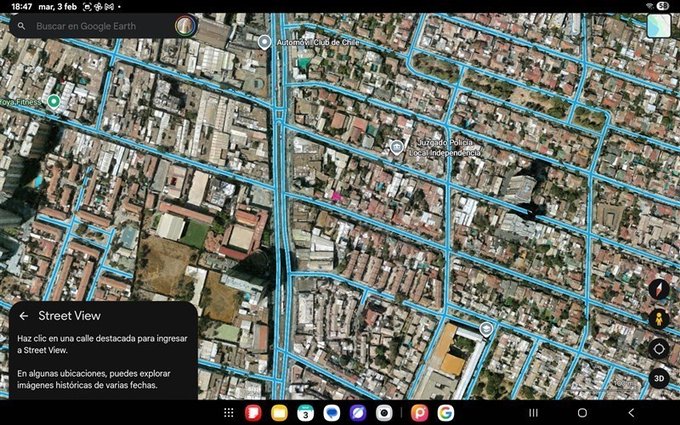Select Juzgado Policía Local Independencia marker

click(x=397, y=147)
